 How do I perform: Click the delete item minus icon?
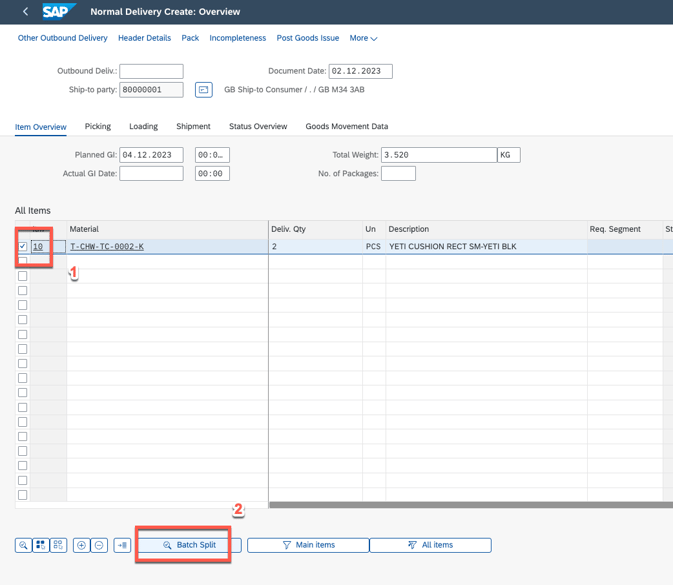pos(99,545)
